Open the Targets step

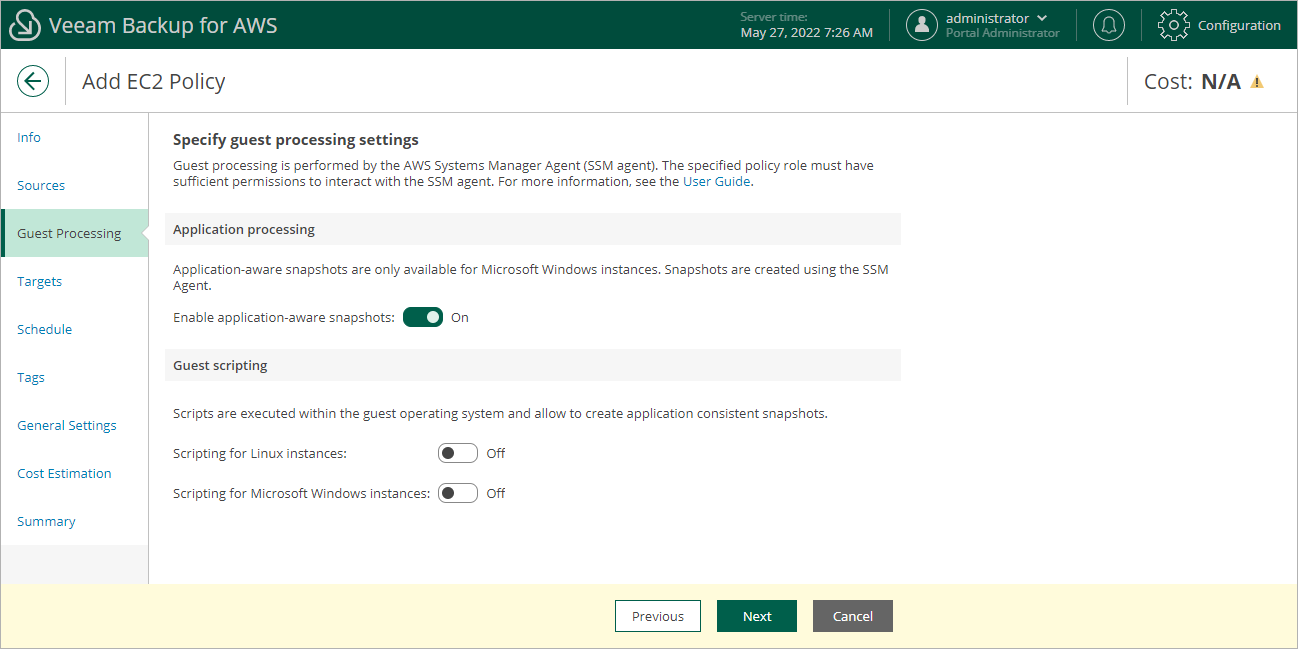tap(40, 281)
